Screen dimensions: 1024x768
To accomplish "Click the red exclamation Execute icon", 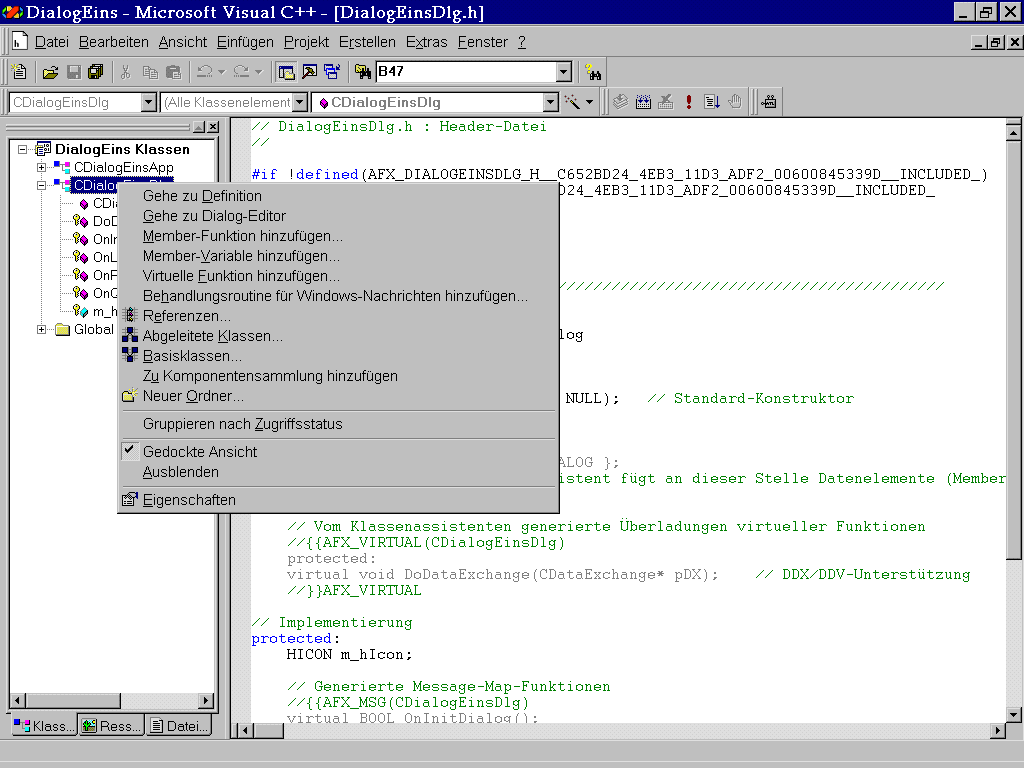I will pyautogui.click(x=688, y=102).
